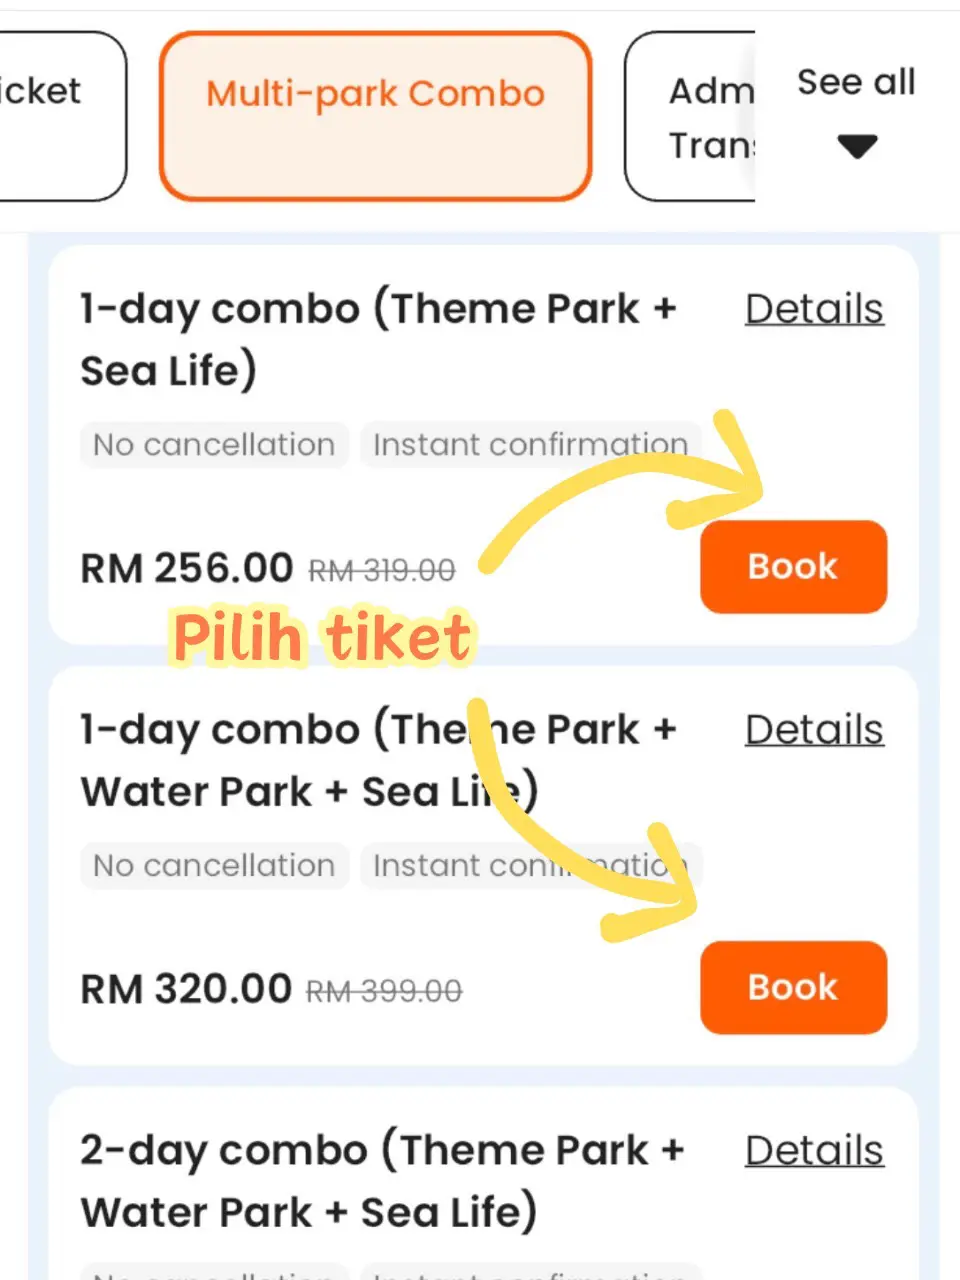Click the Pilih tiket sticker text

pos(322,637)
